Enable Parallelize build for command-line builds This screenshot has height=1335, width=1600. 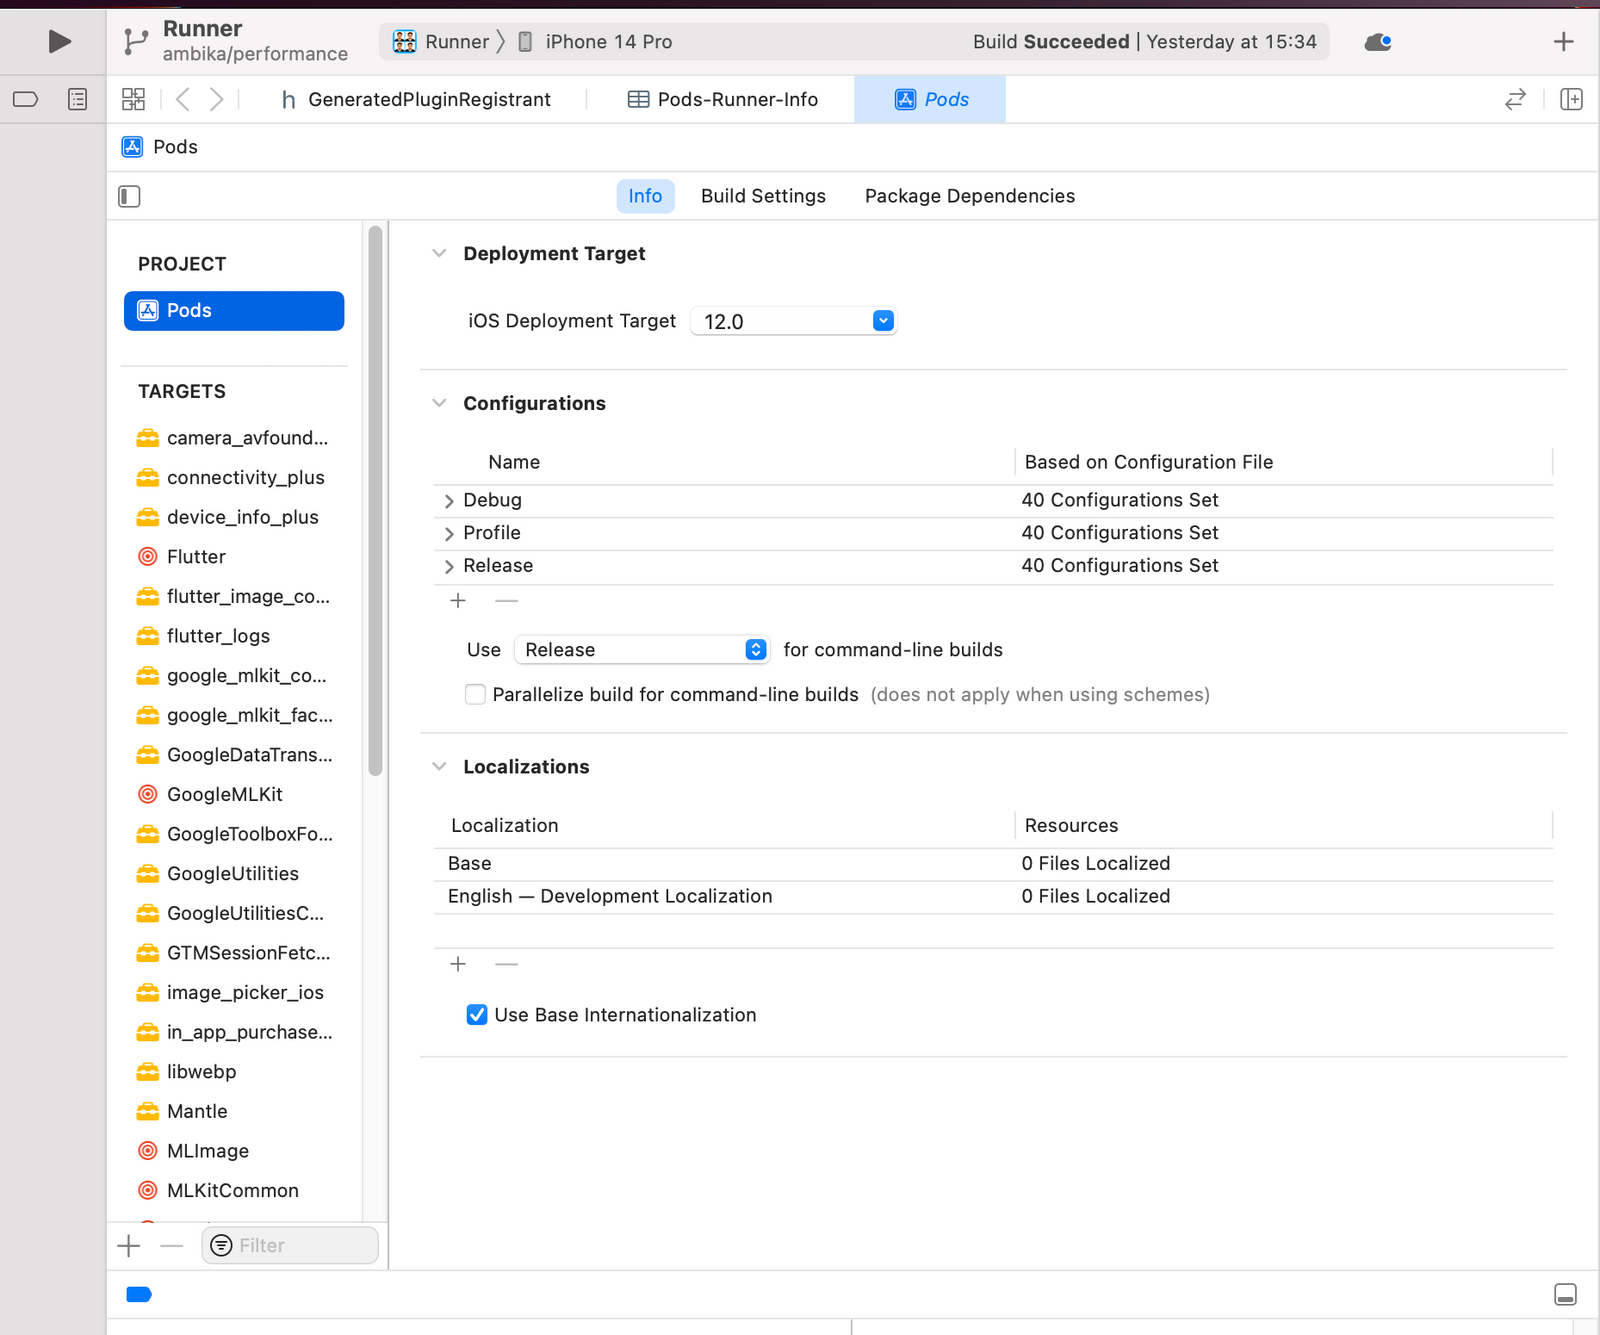tap(475, 694)
